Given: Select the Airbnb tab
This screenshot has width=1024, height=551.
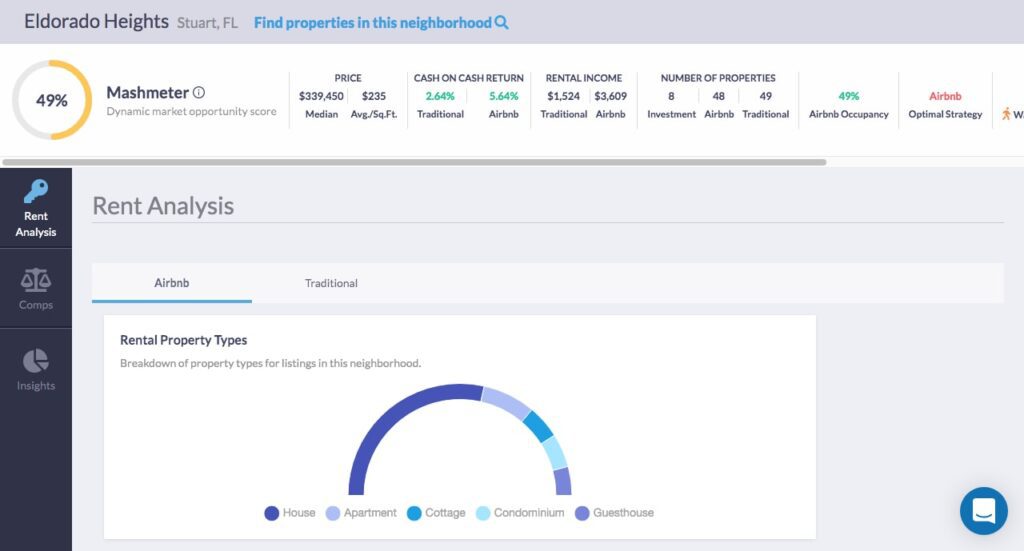Looking at the screenshot, I should tap(172, 283).
